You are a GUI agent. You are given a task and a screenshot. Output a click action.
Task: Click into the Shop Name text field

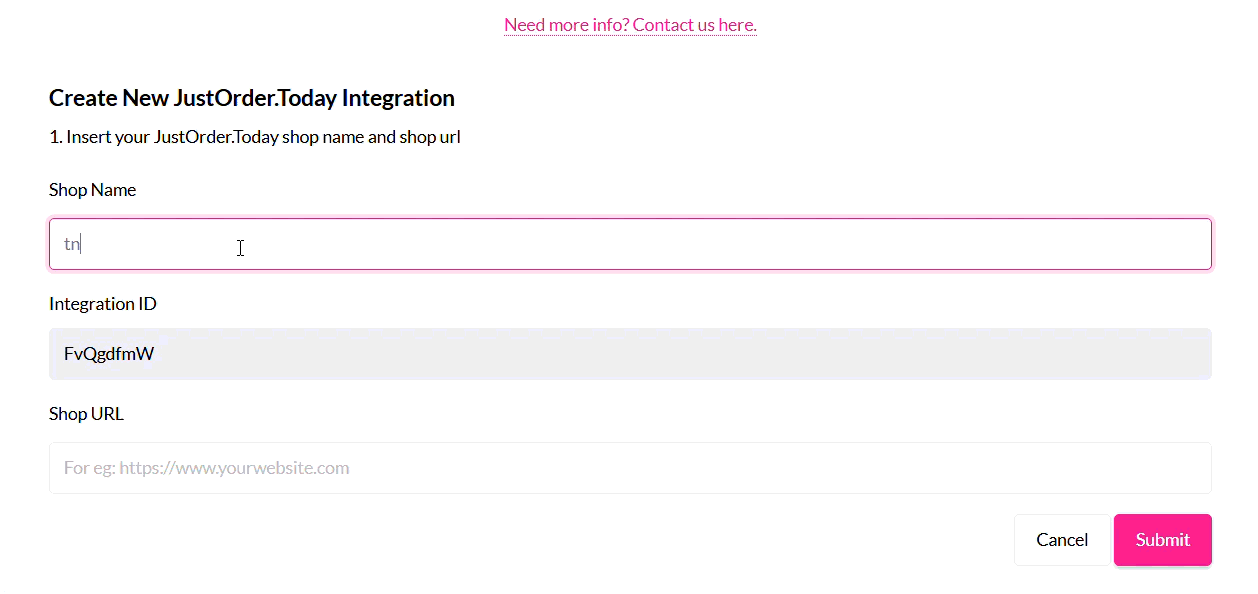[x=630, y=244]
